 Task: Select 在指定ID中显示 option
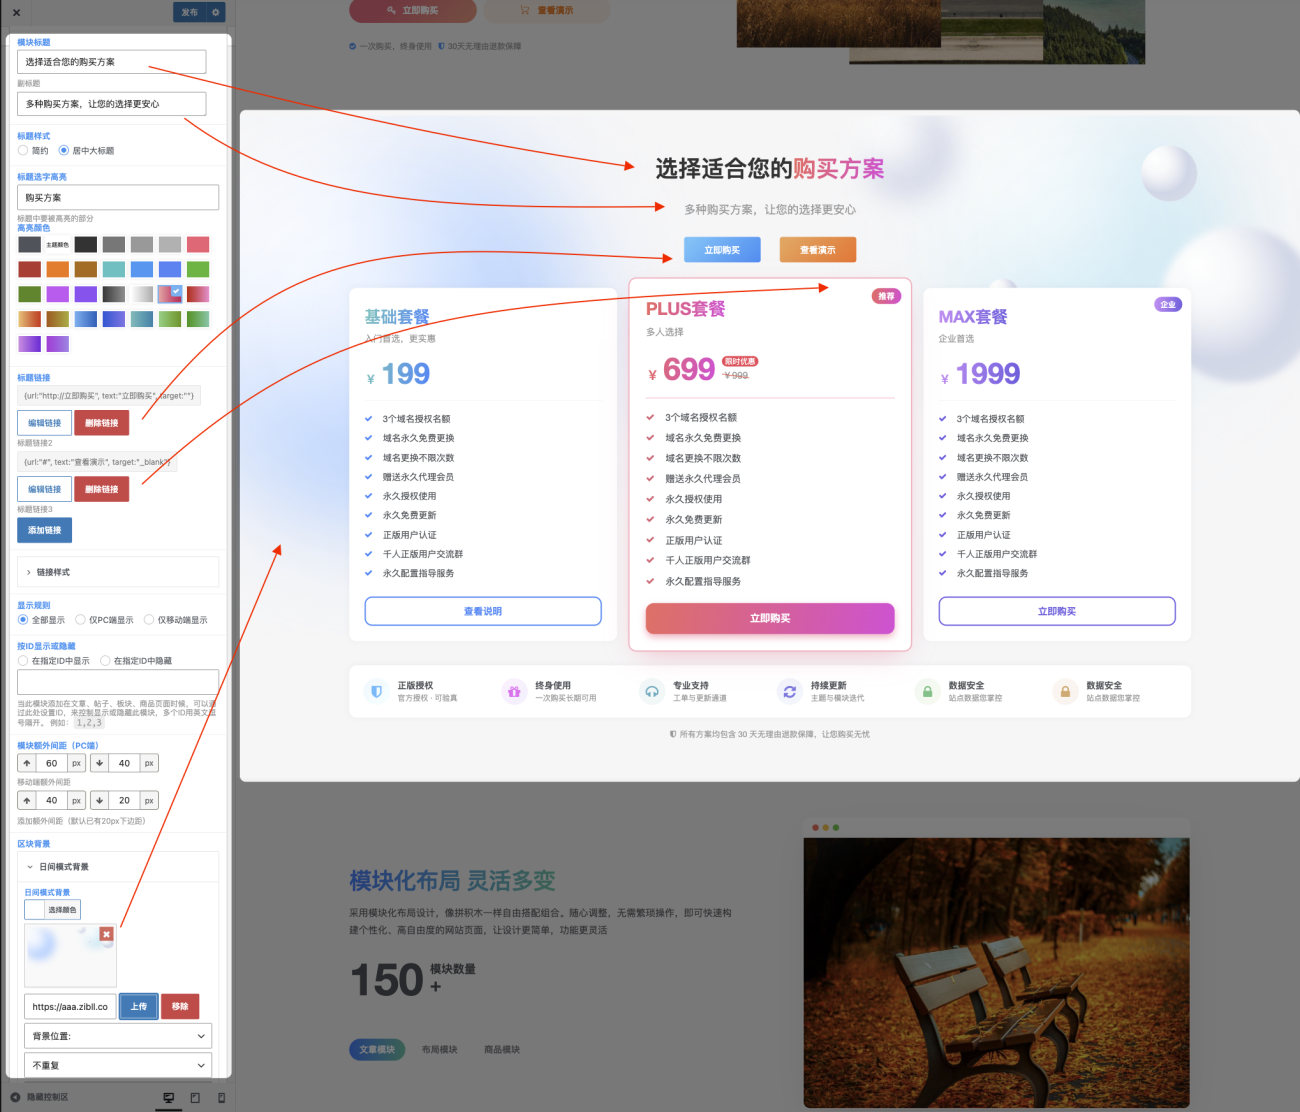click(23, 661)
